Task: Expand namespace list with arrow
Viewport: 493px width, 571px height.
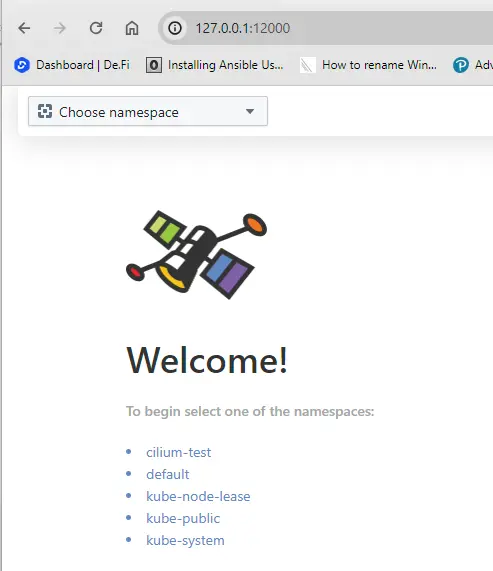Action: pos(250,111)
